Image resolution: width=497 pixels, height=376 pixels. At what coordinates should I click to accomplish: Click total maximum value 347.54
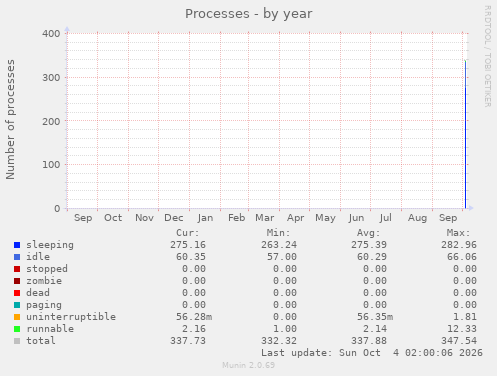[459, 341]
